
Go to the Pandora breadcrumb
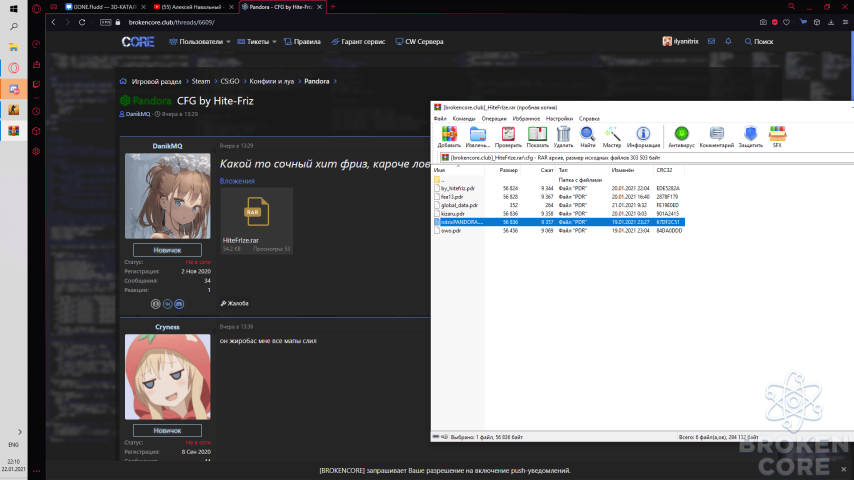tap(316, 81)
